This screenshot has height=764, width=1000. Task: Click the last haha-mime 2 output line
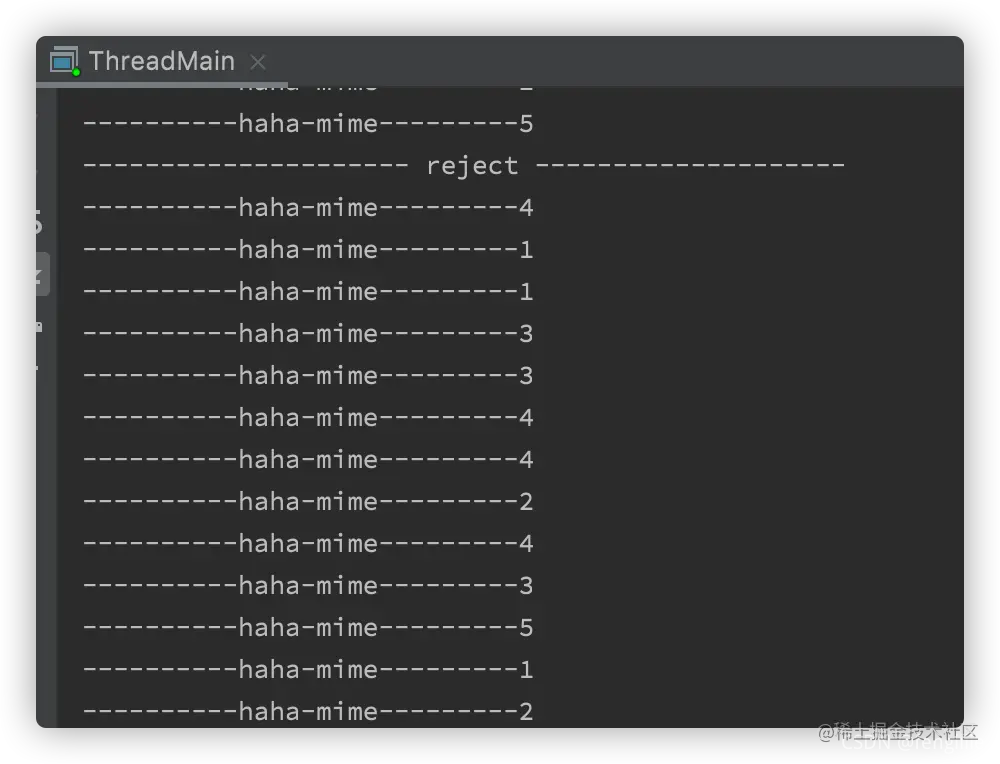[x=308, y=712]
